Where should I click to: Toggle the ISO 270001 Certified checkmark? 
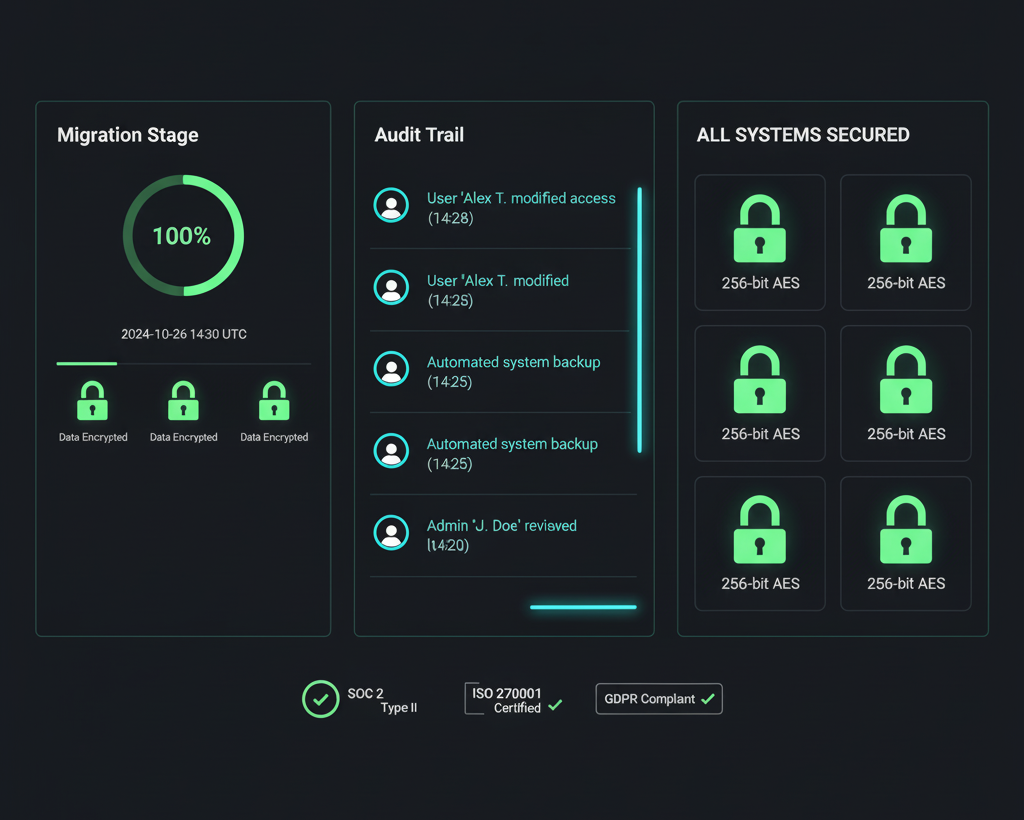556,706
